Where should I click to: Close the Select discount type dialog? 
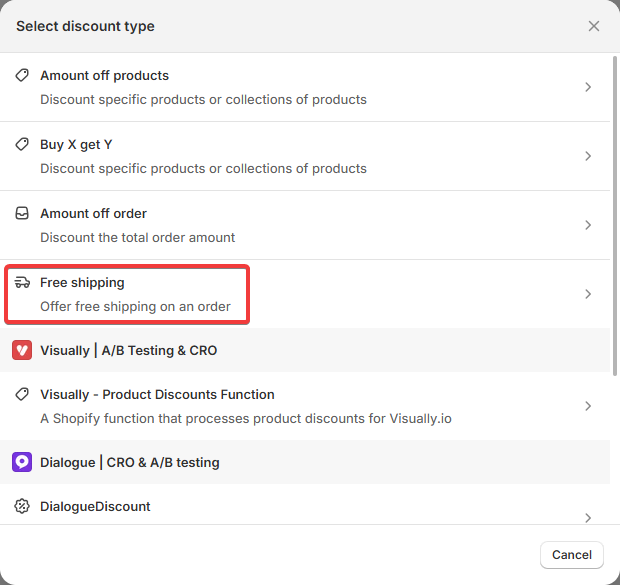594,26
